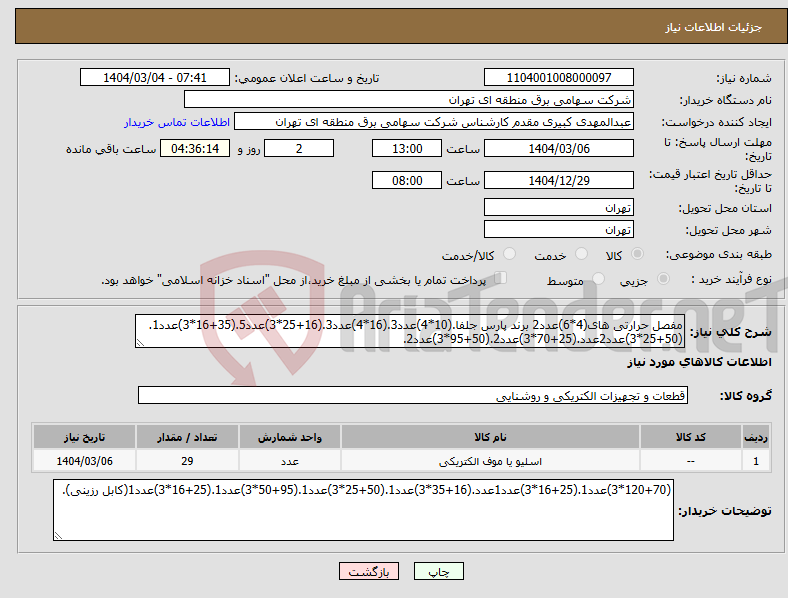Click the request creator name field
The height and width of the screenshot is (598, 788).
pyautogui.click(x=434, y=122)
